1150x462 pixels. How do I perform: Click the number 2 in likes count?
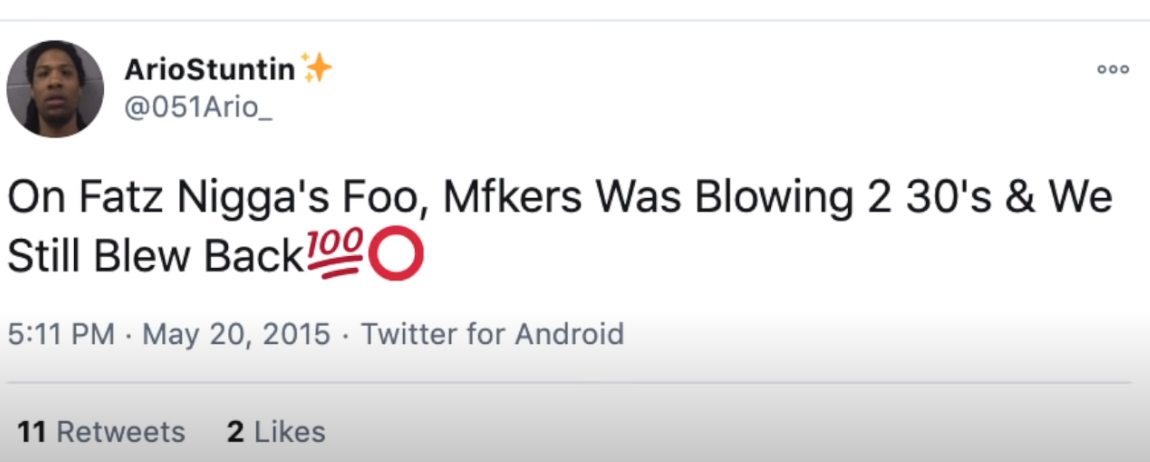coord(236,432)
